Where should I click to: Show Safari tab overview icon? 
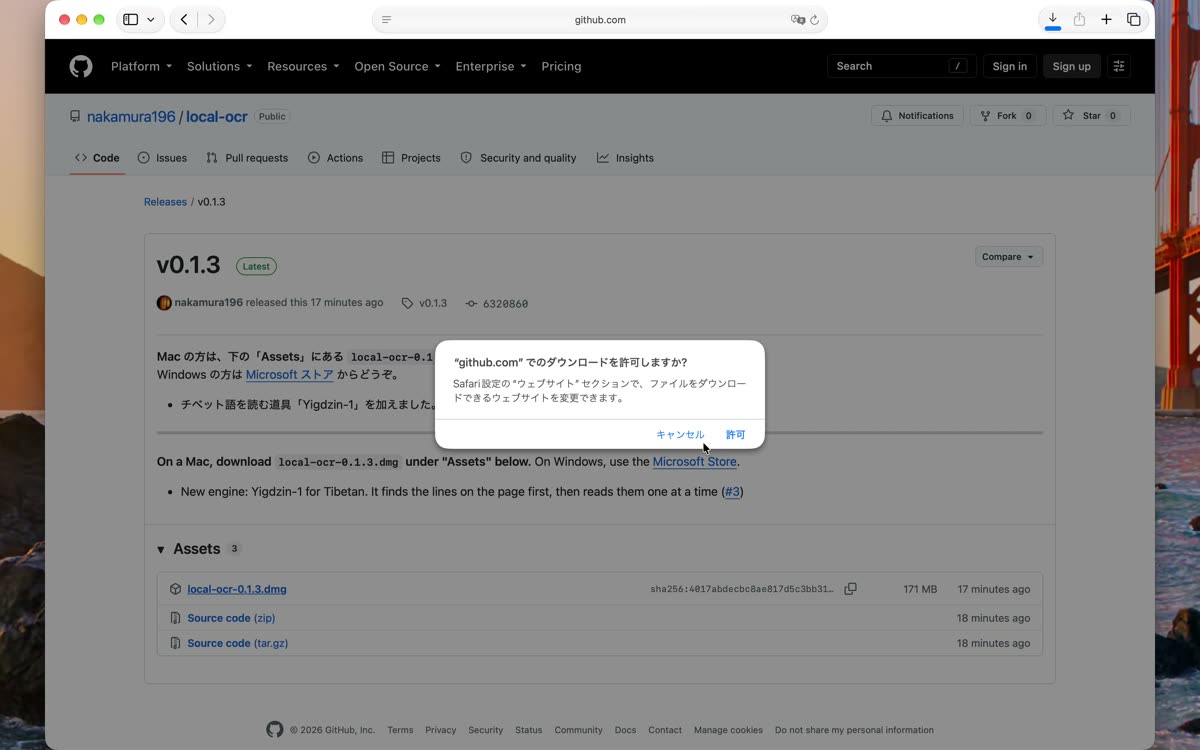(1133, 19)
